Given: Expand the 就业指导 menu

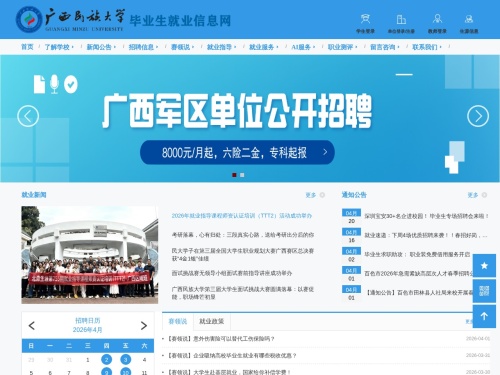Looking at the screenshot, I should [x=221, y=47].
